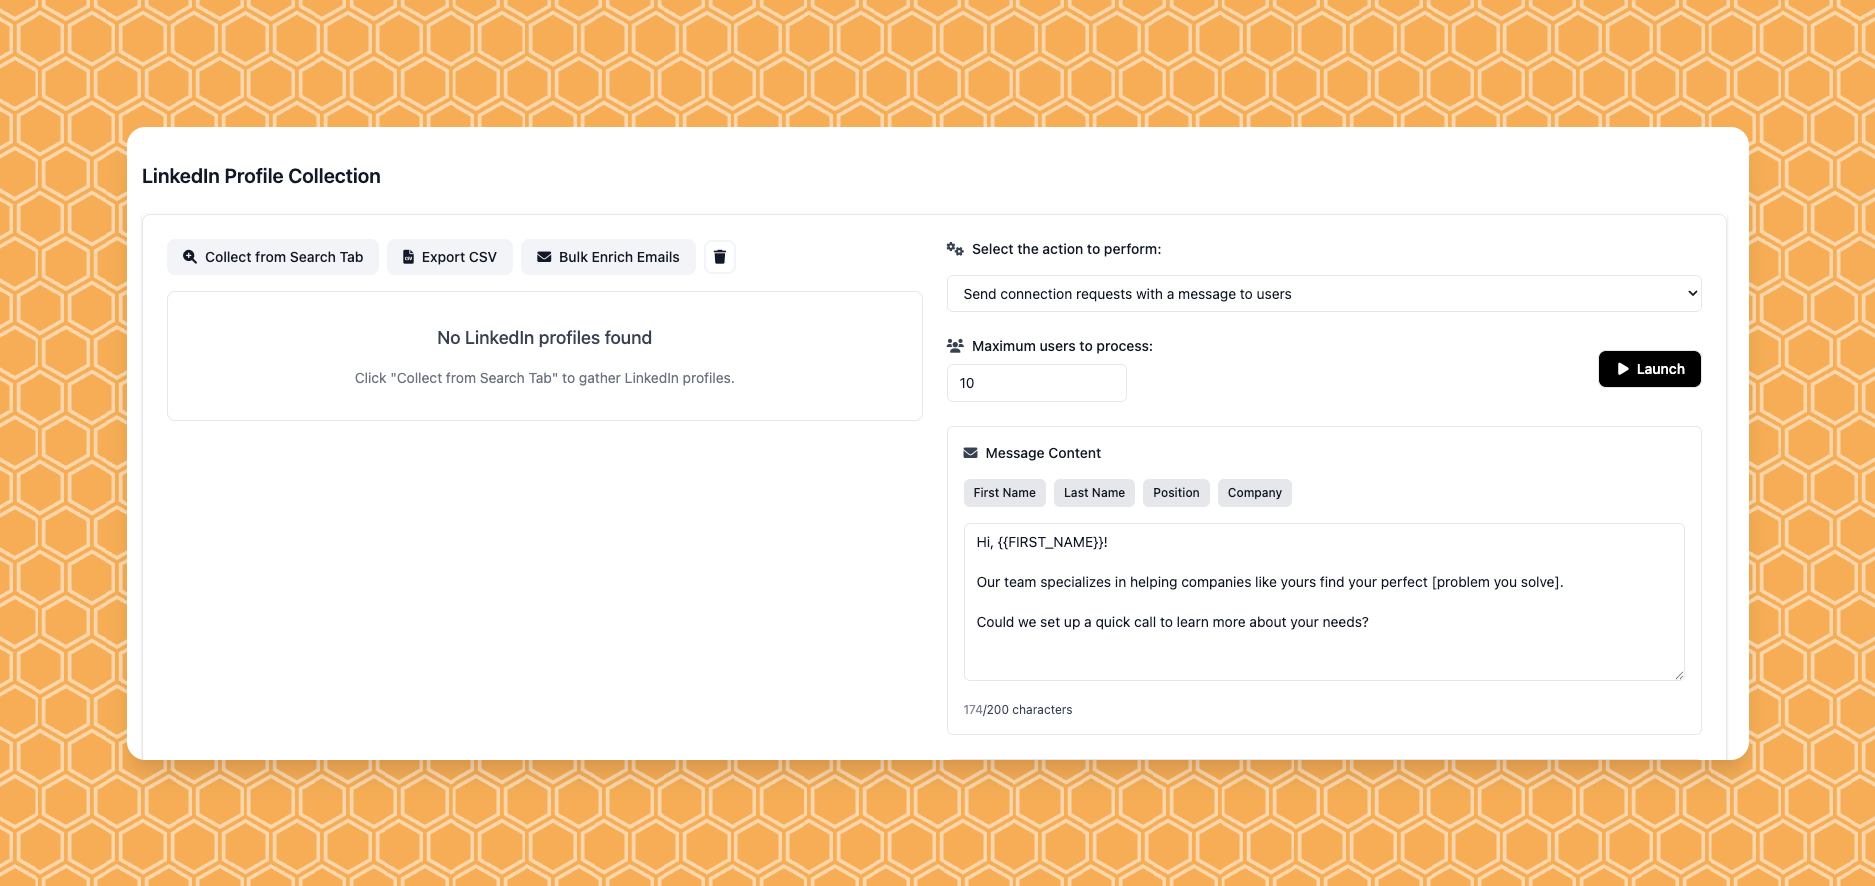Image resolution: width=1875 pixels, height=886 pixels.
Task: Click the Select the action to perform label
Action: coord(1066,249)
